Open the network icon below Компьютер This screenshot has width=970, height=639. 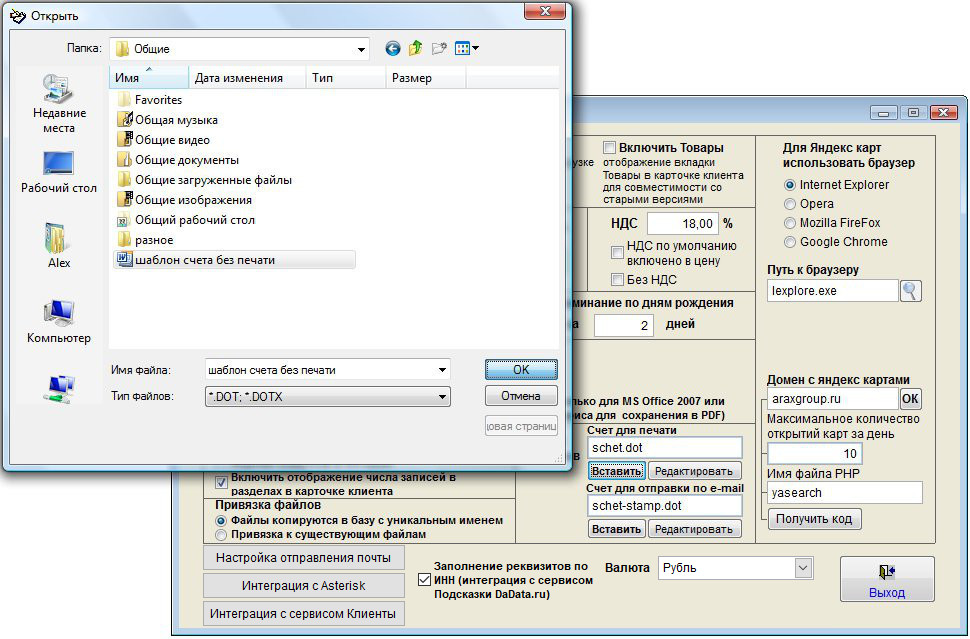(59, 390)
